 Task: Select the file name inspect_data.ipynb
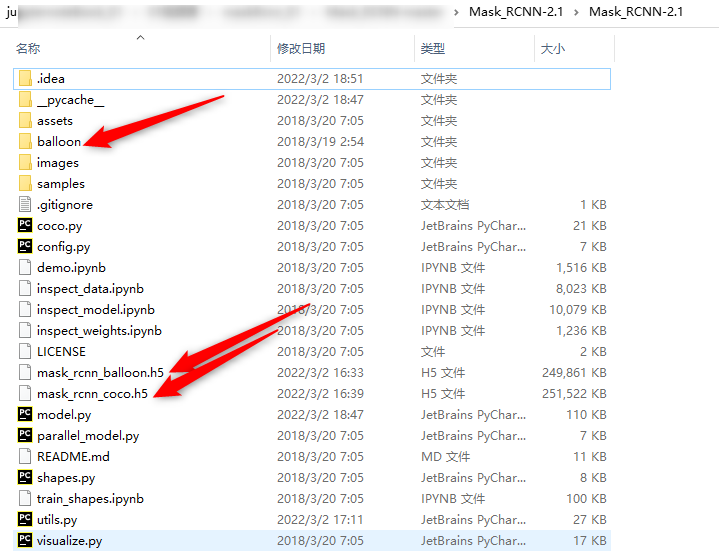point(90,289)
